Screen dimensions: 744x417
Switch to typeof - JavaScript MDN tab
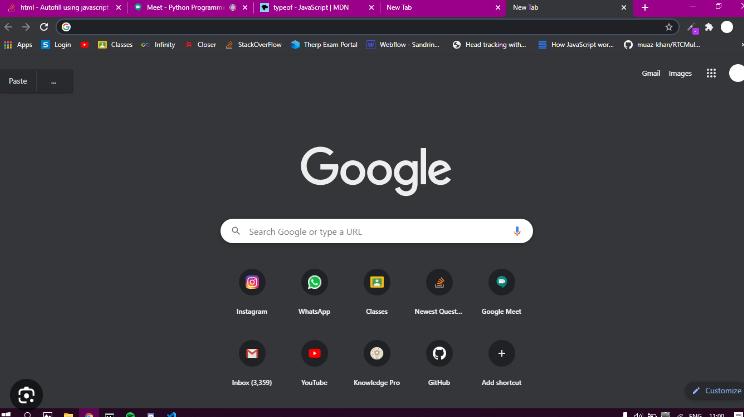pyautogui.click(x=316, y=8)
